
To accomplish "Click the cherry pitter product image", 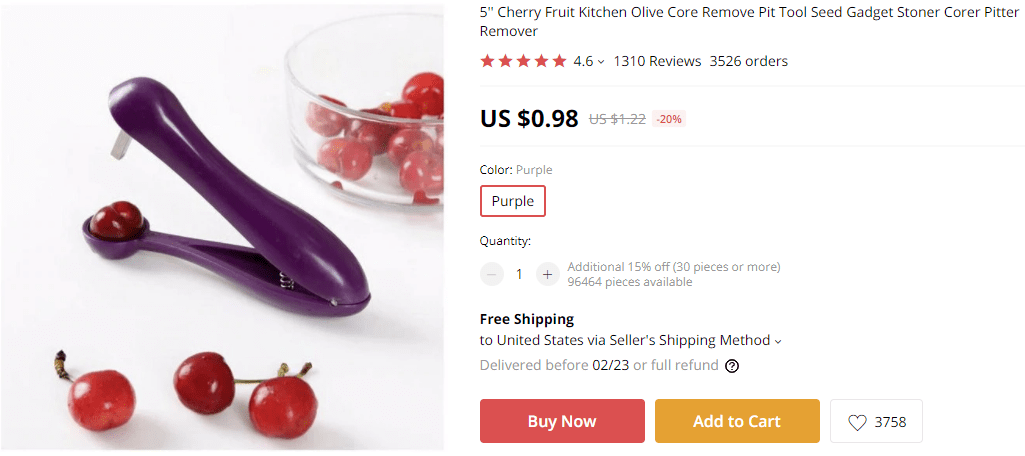I will coord(222,226).
